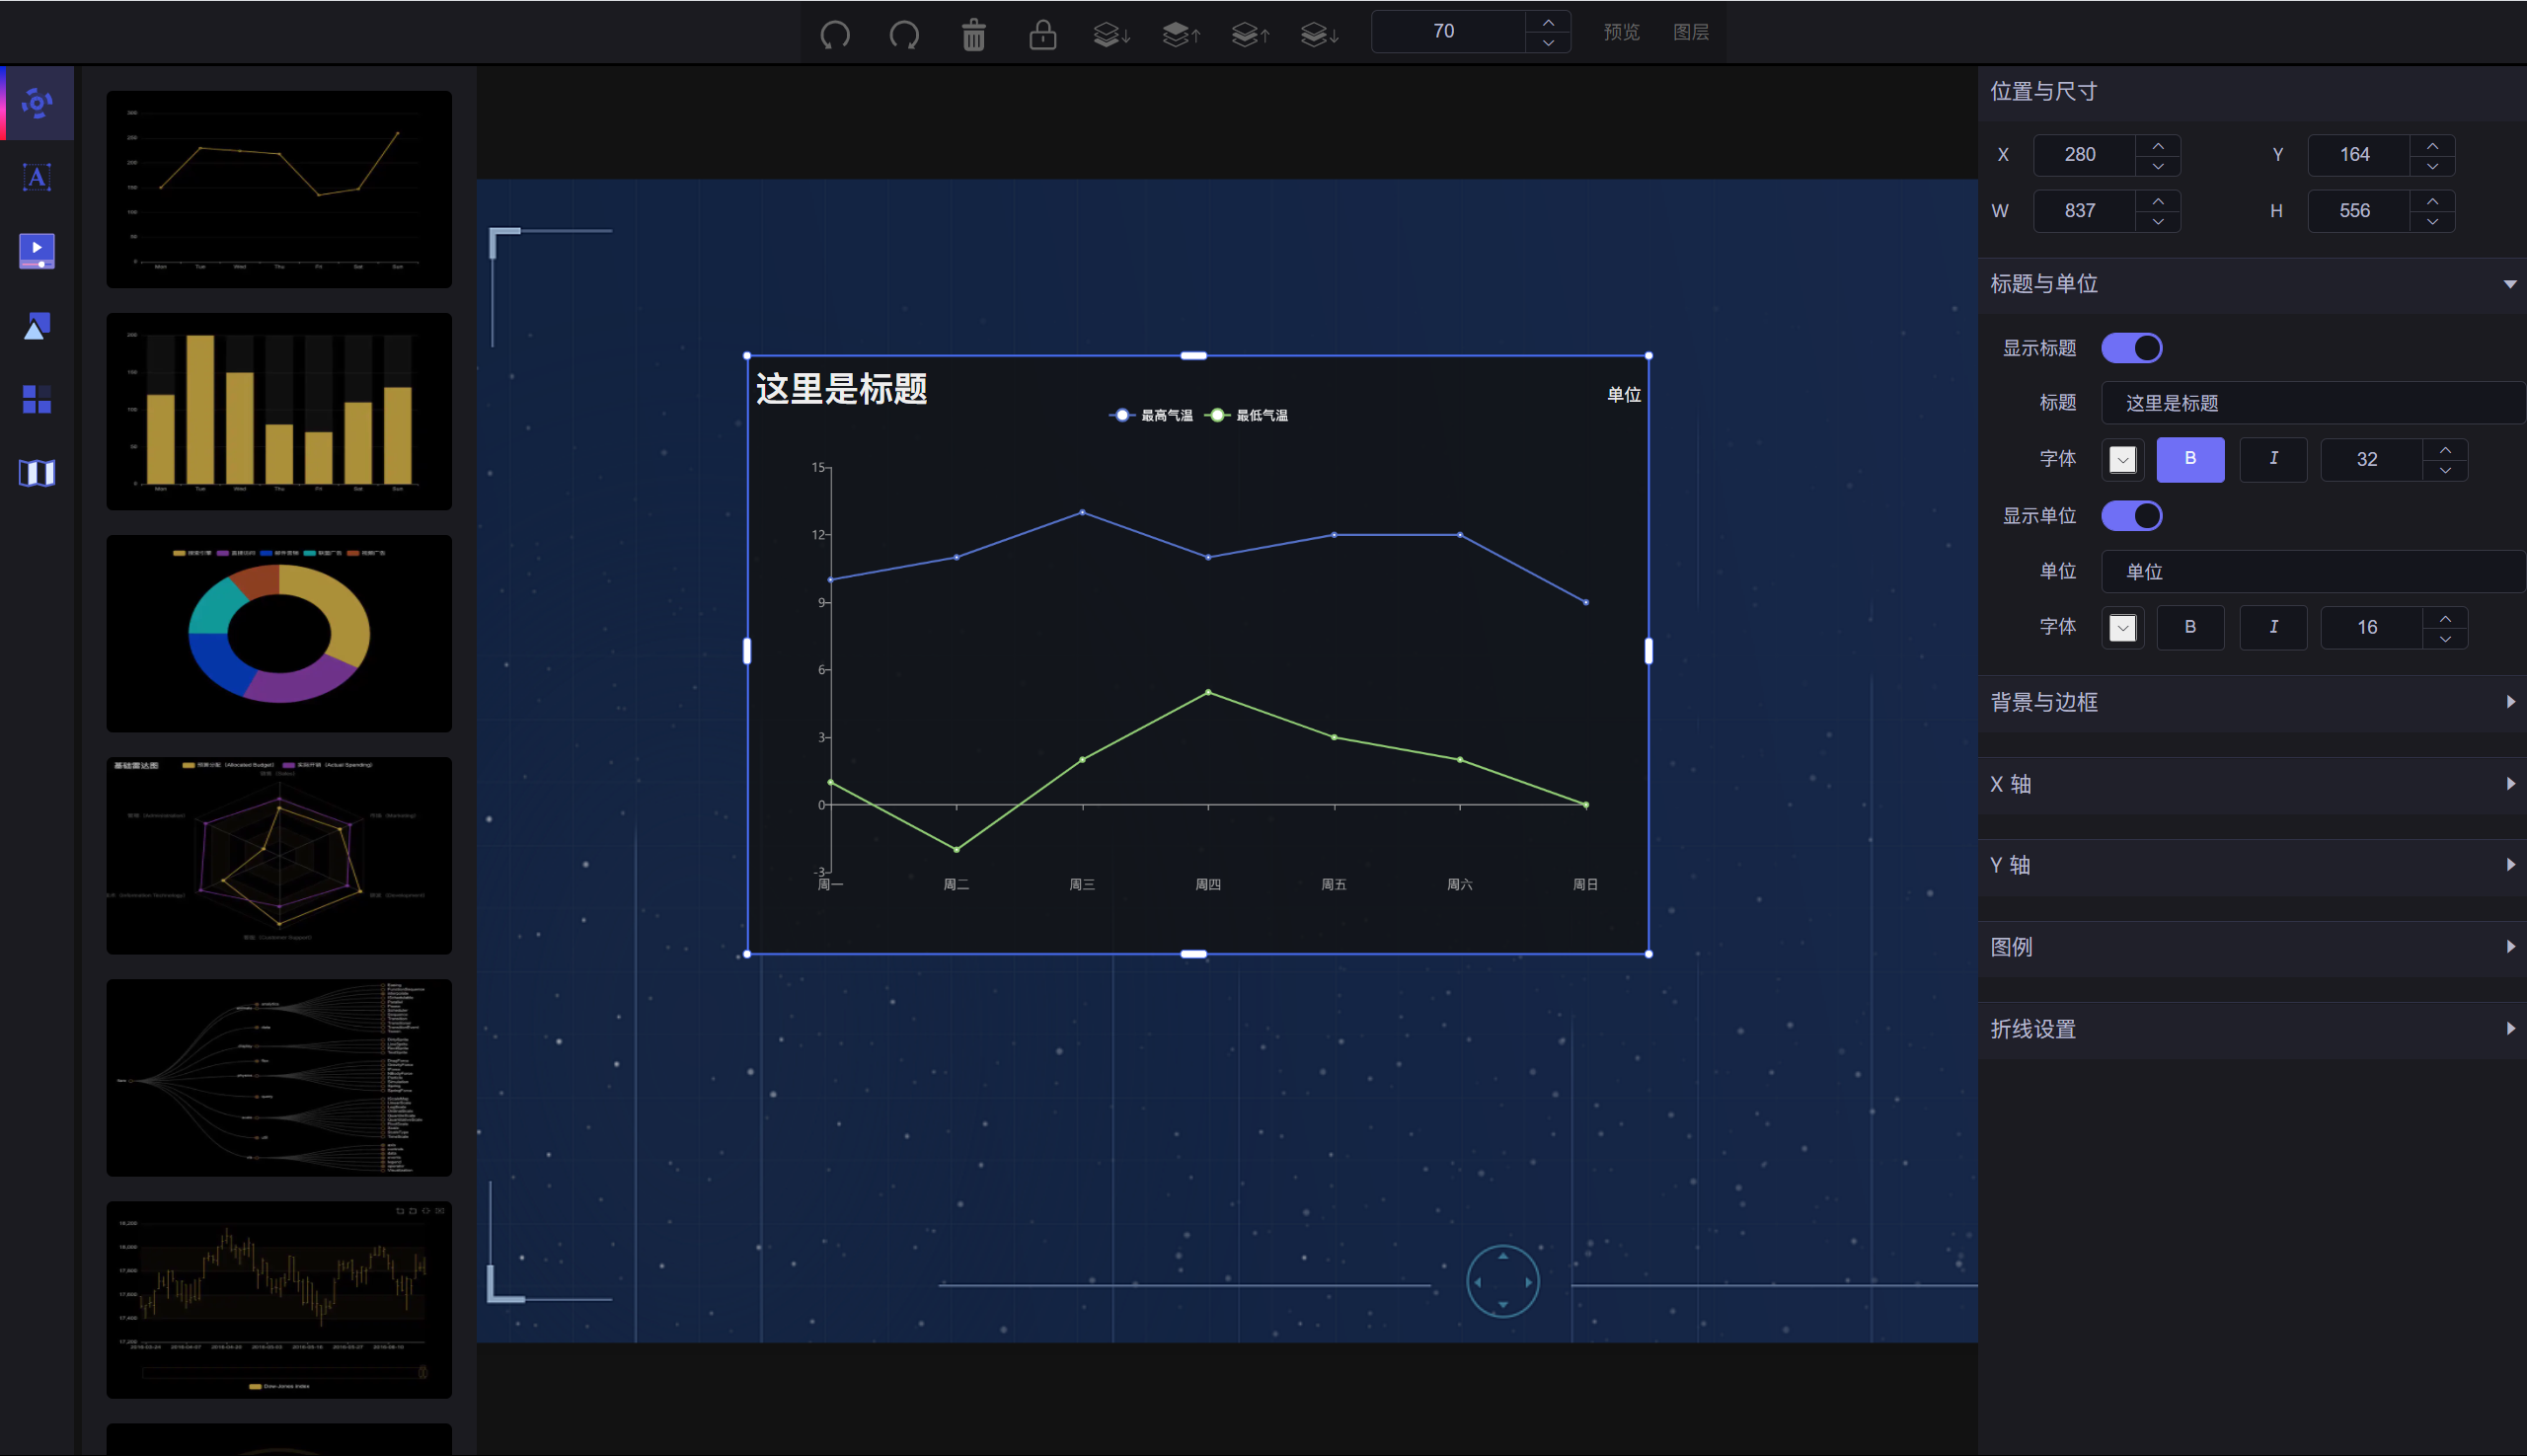
Task: Click the width field 837
Action: click(x=2083, y=211)
